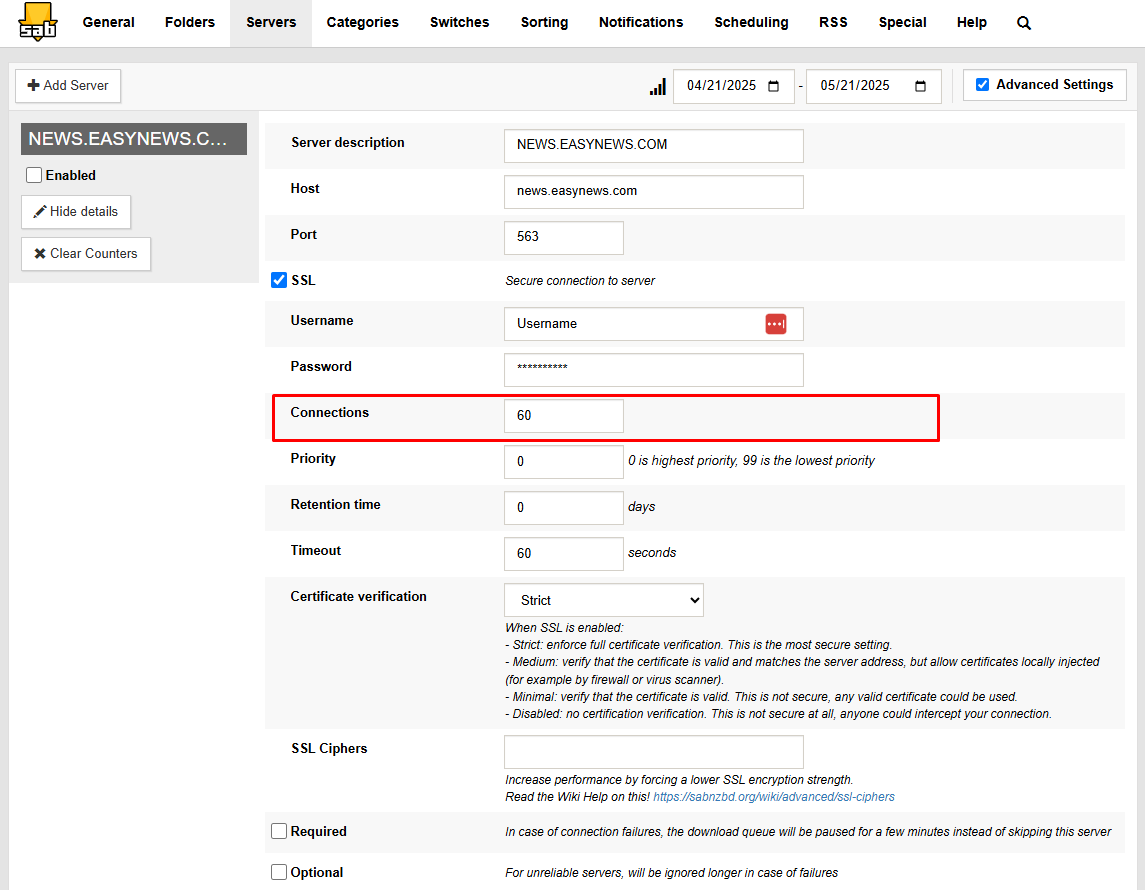Toggle the Advanced Settings checkbox

coord(982,85)
